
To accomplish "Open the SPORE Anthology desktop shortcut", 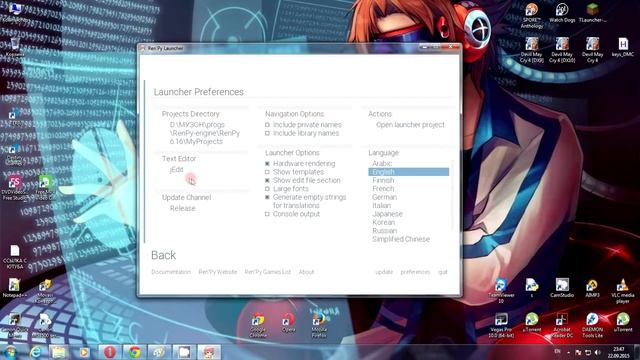I will coord(531,15).
